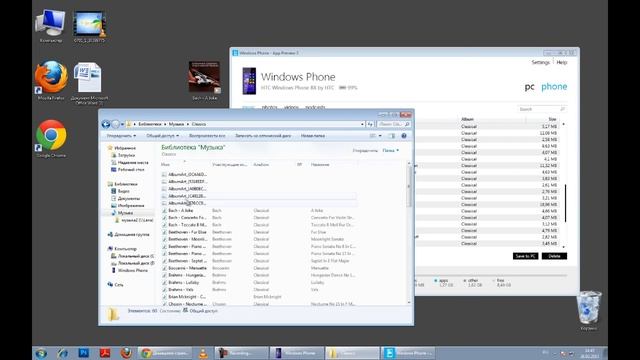
Task: Open the Share with dropdown in Explorer
Action: point(162,136)
